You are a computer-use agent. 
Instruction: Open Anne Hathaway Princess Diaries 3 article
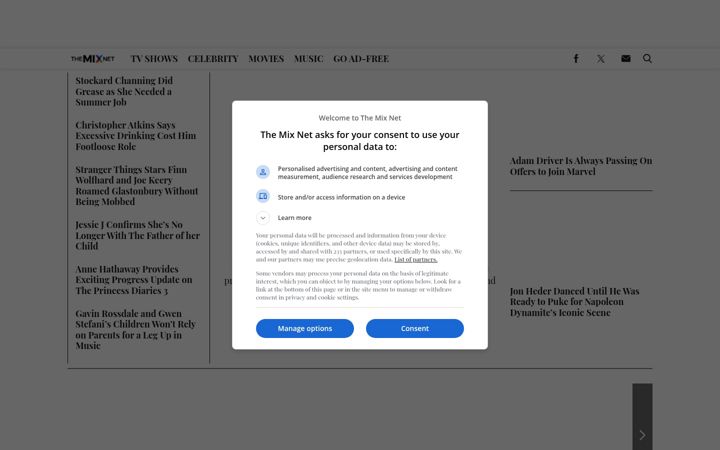134,280
